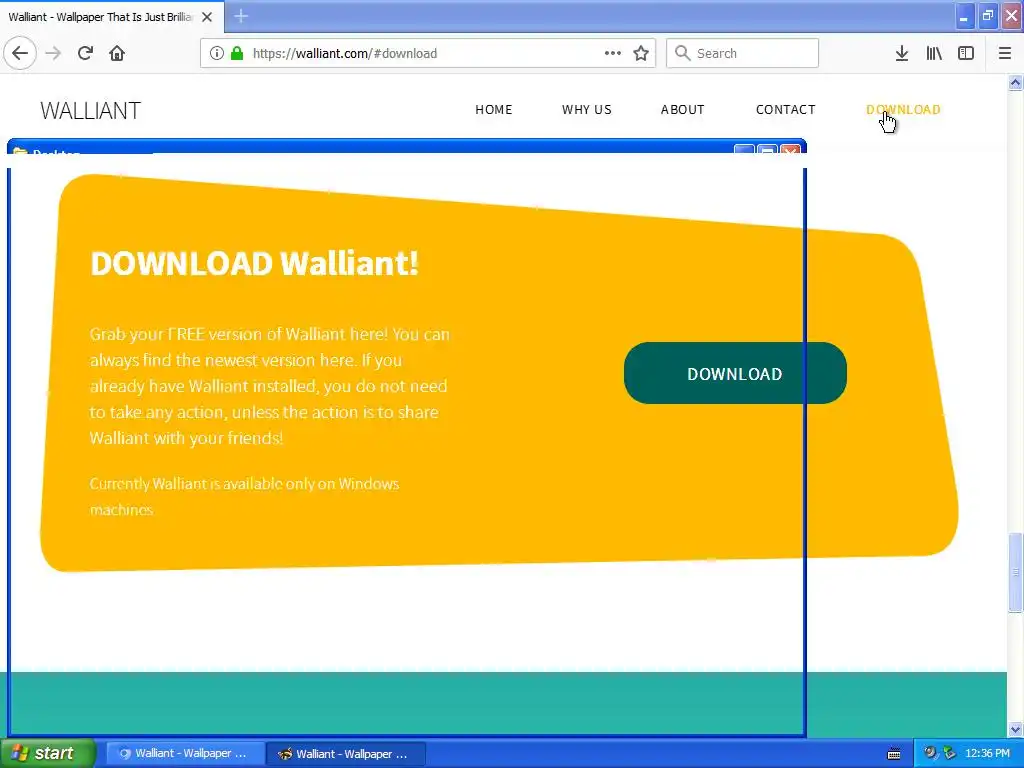This screenshot has width=1024, height=768.
Task: Bookmark this page with the star
Action: [641, 53]
